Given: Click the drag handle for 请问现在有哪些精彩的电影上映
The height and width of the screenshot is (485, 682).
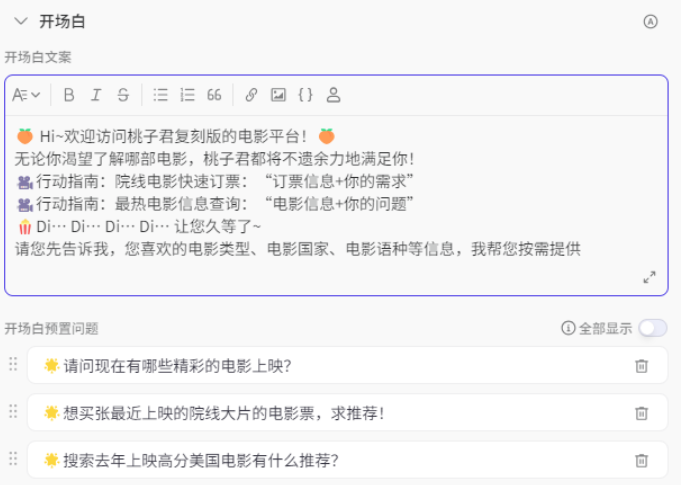Looking at the screenshot, I should pyautogui.click(x=13, y=365).
